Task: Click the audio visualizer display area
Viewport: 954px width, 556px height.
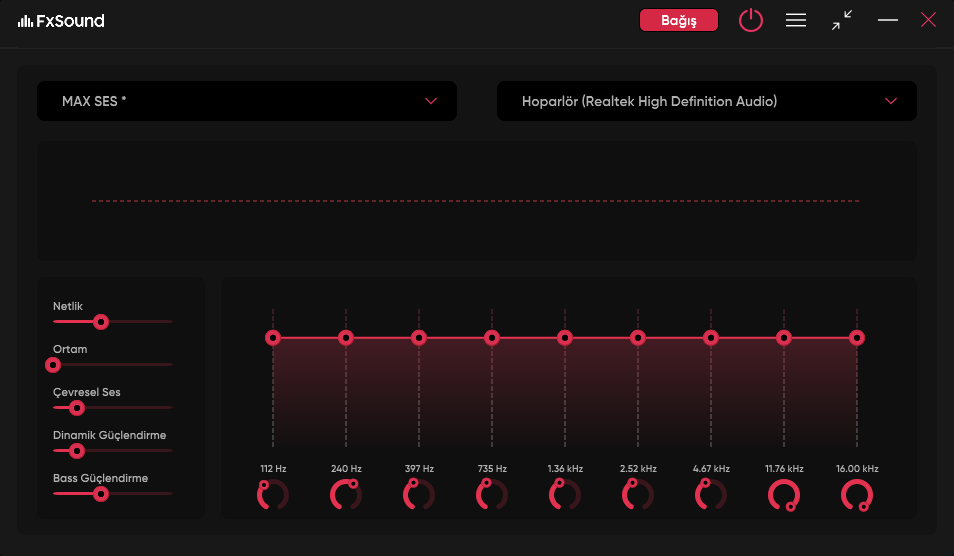Action: [x=477, y=201]
